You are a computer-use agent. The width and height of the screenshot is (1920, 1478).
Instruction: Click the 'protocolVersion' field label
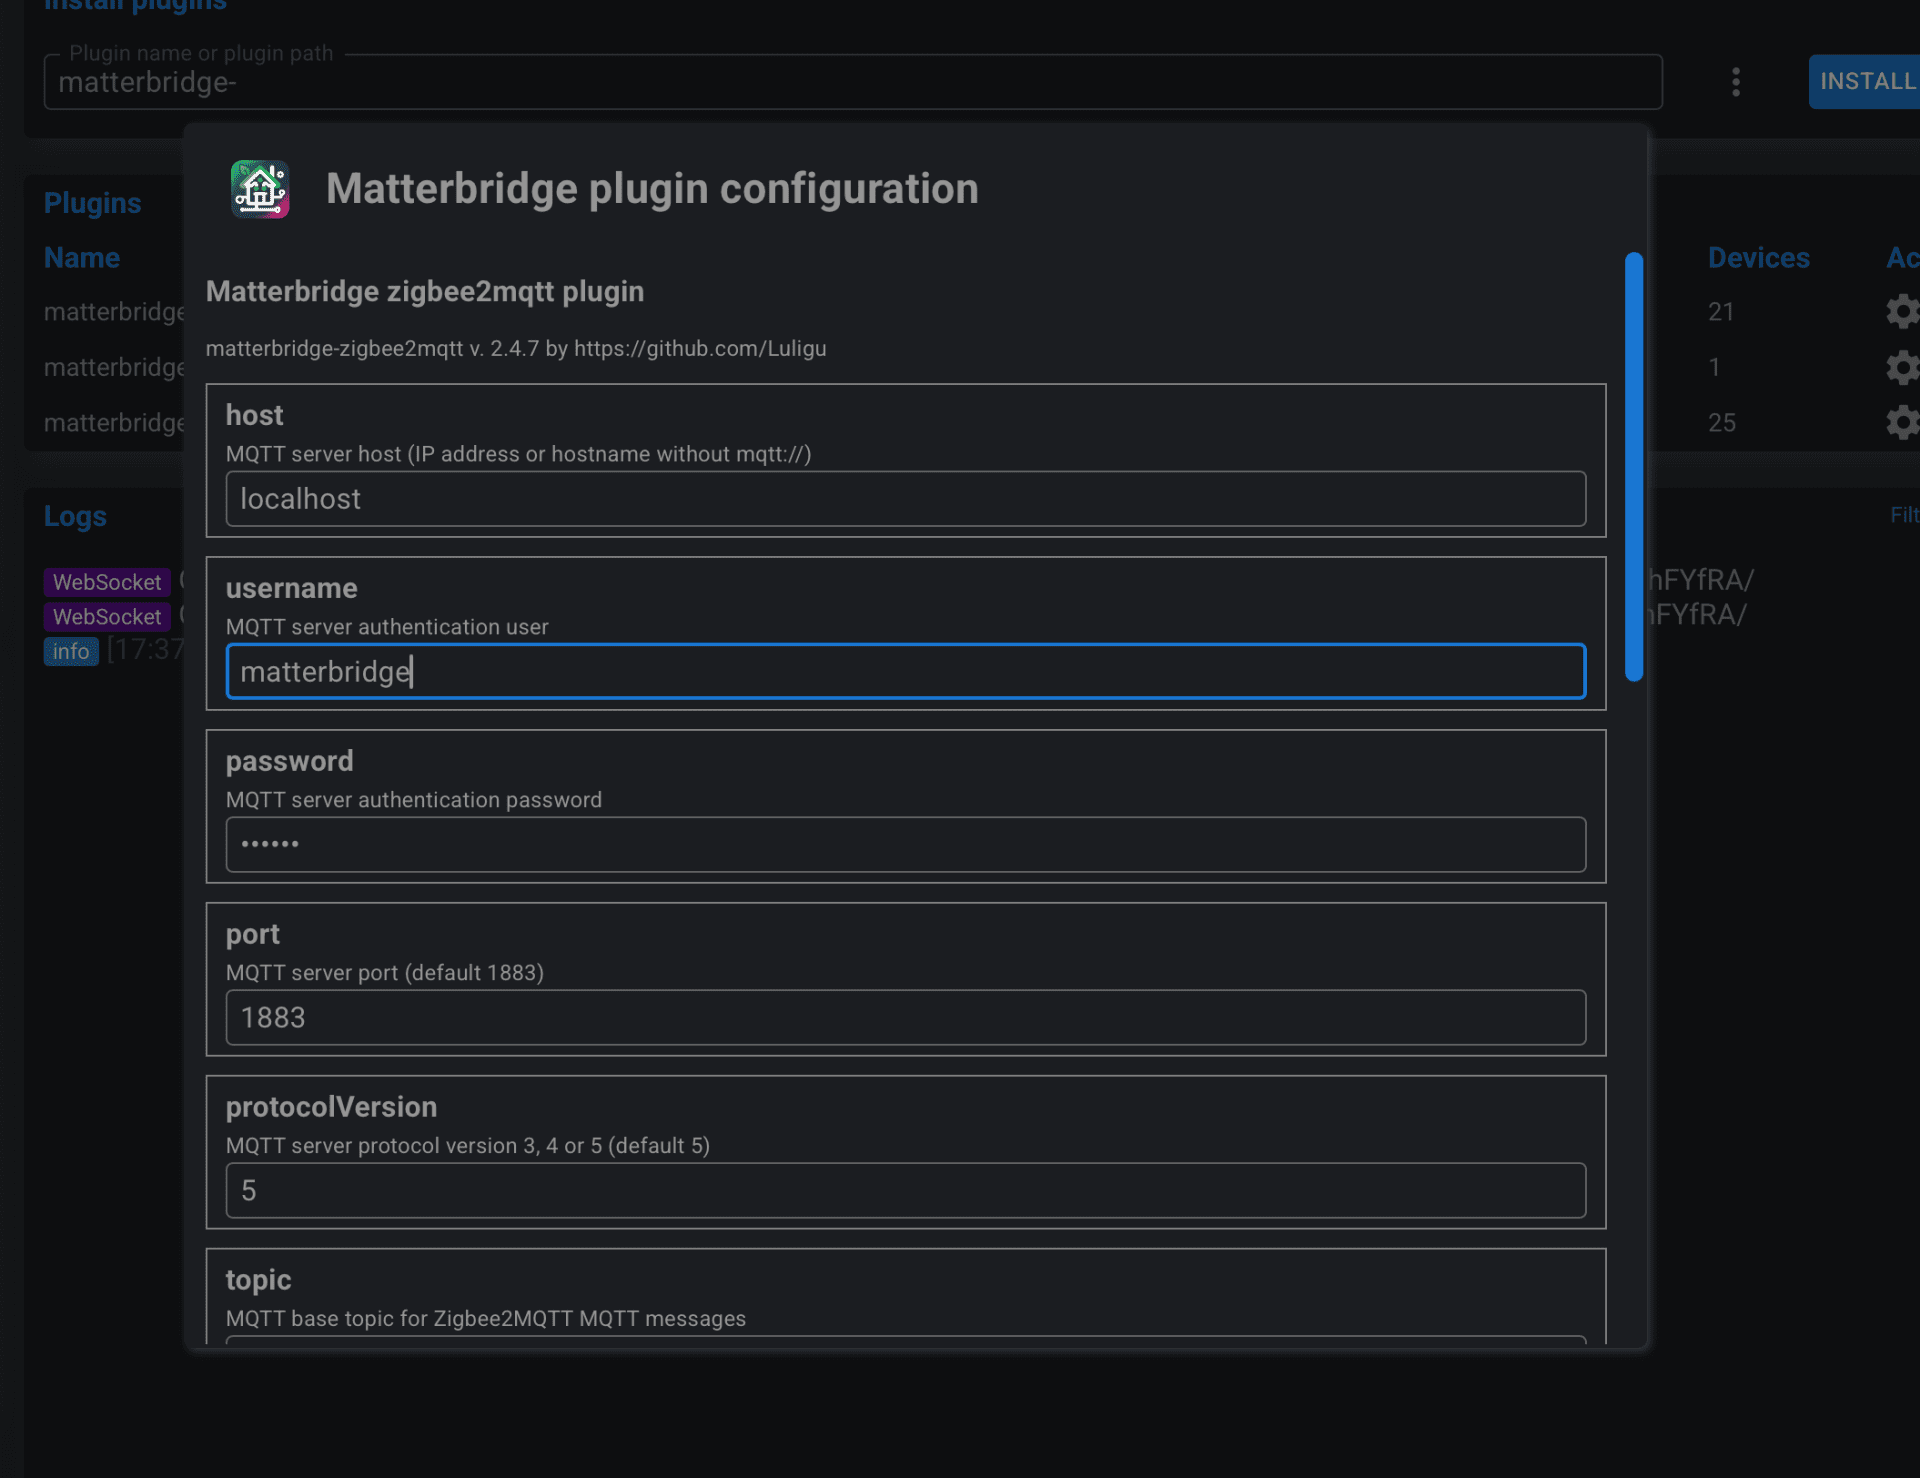[331, 1107]
